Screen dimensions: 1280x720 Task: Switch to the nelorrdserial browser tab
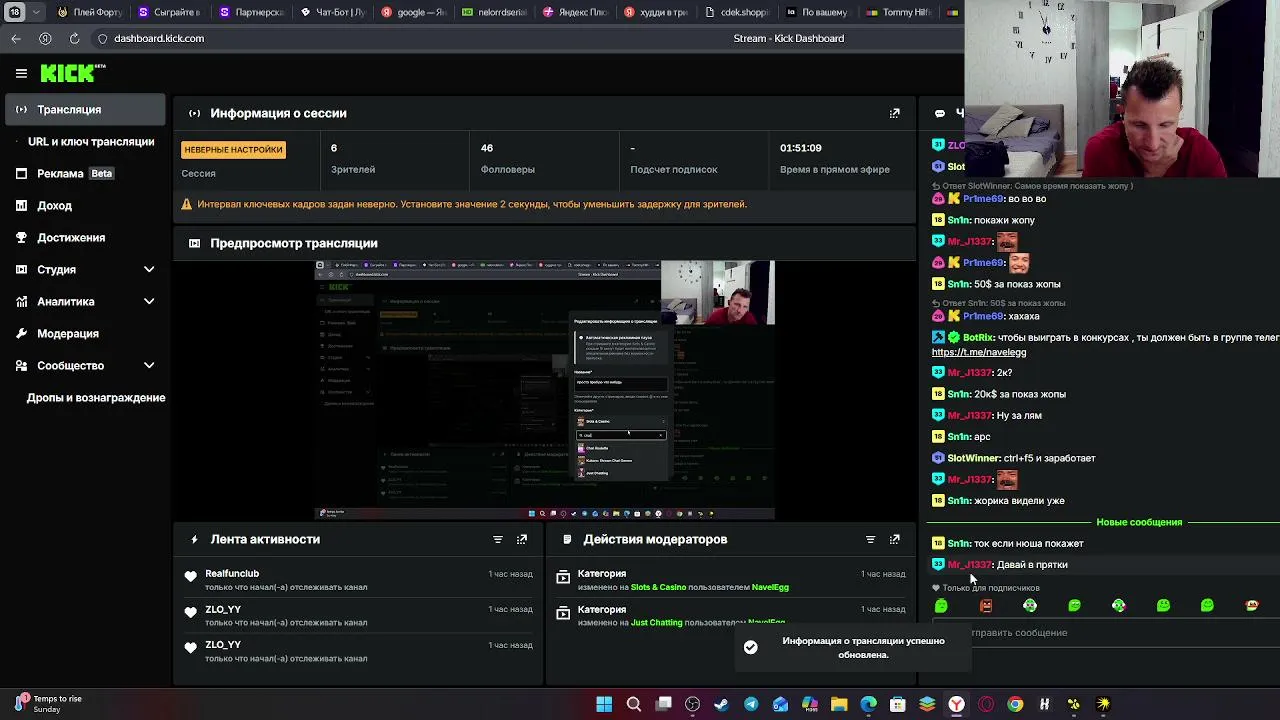coord(494,12)
